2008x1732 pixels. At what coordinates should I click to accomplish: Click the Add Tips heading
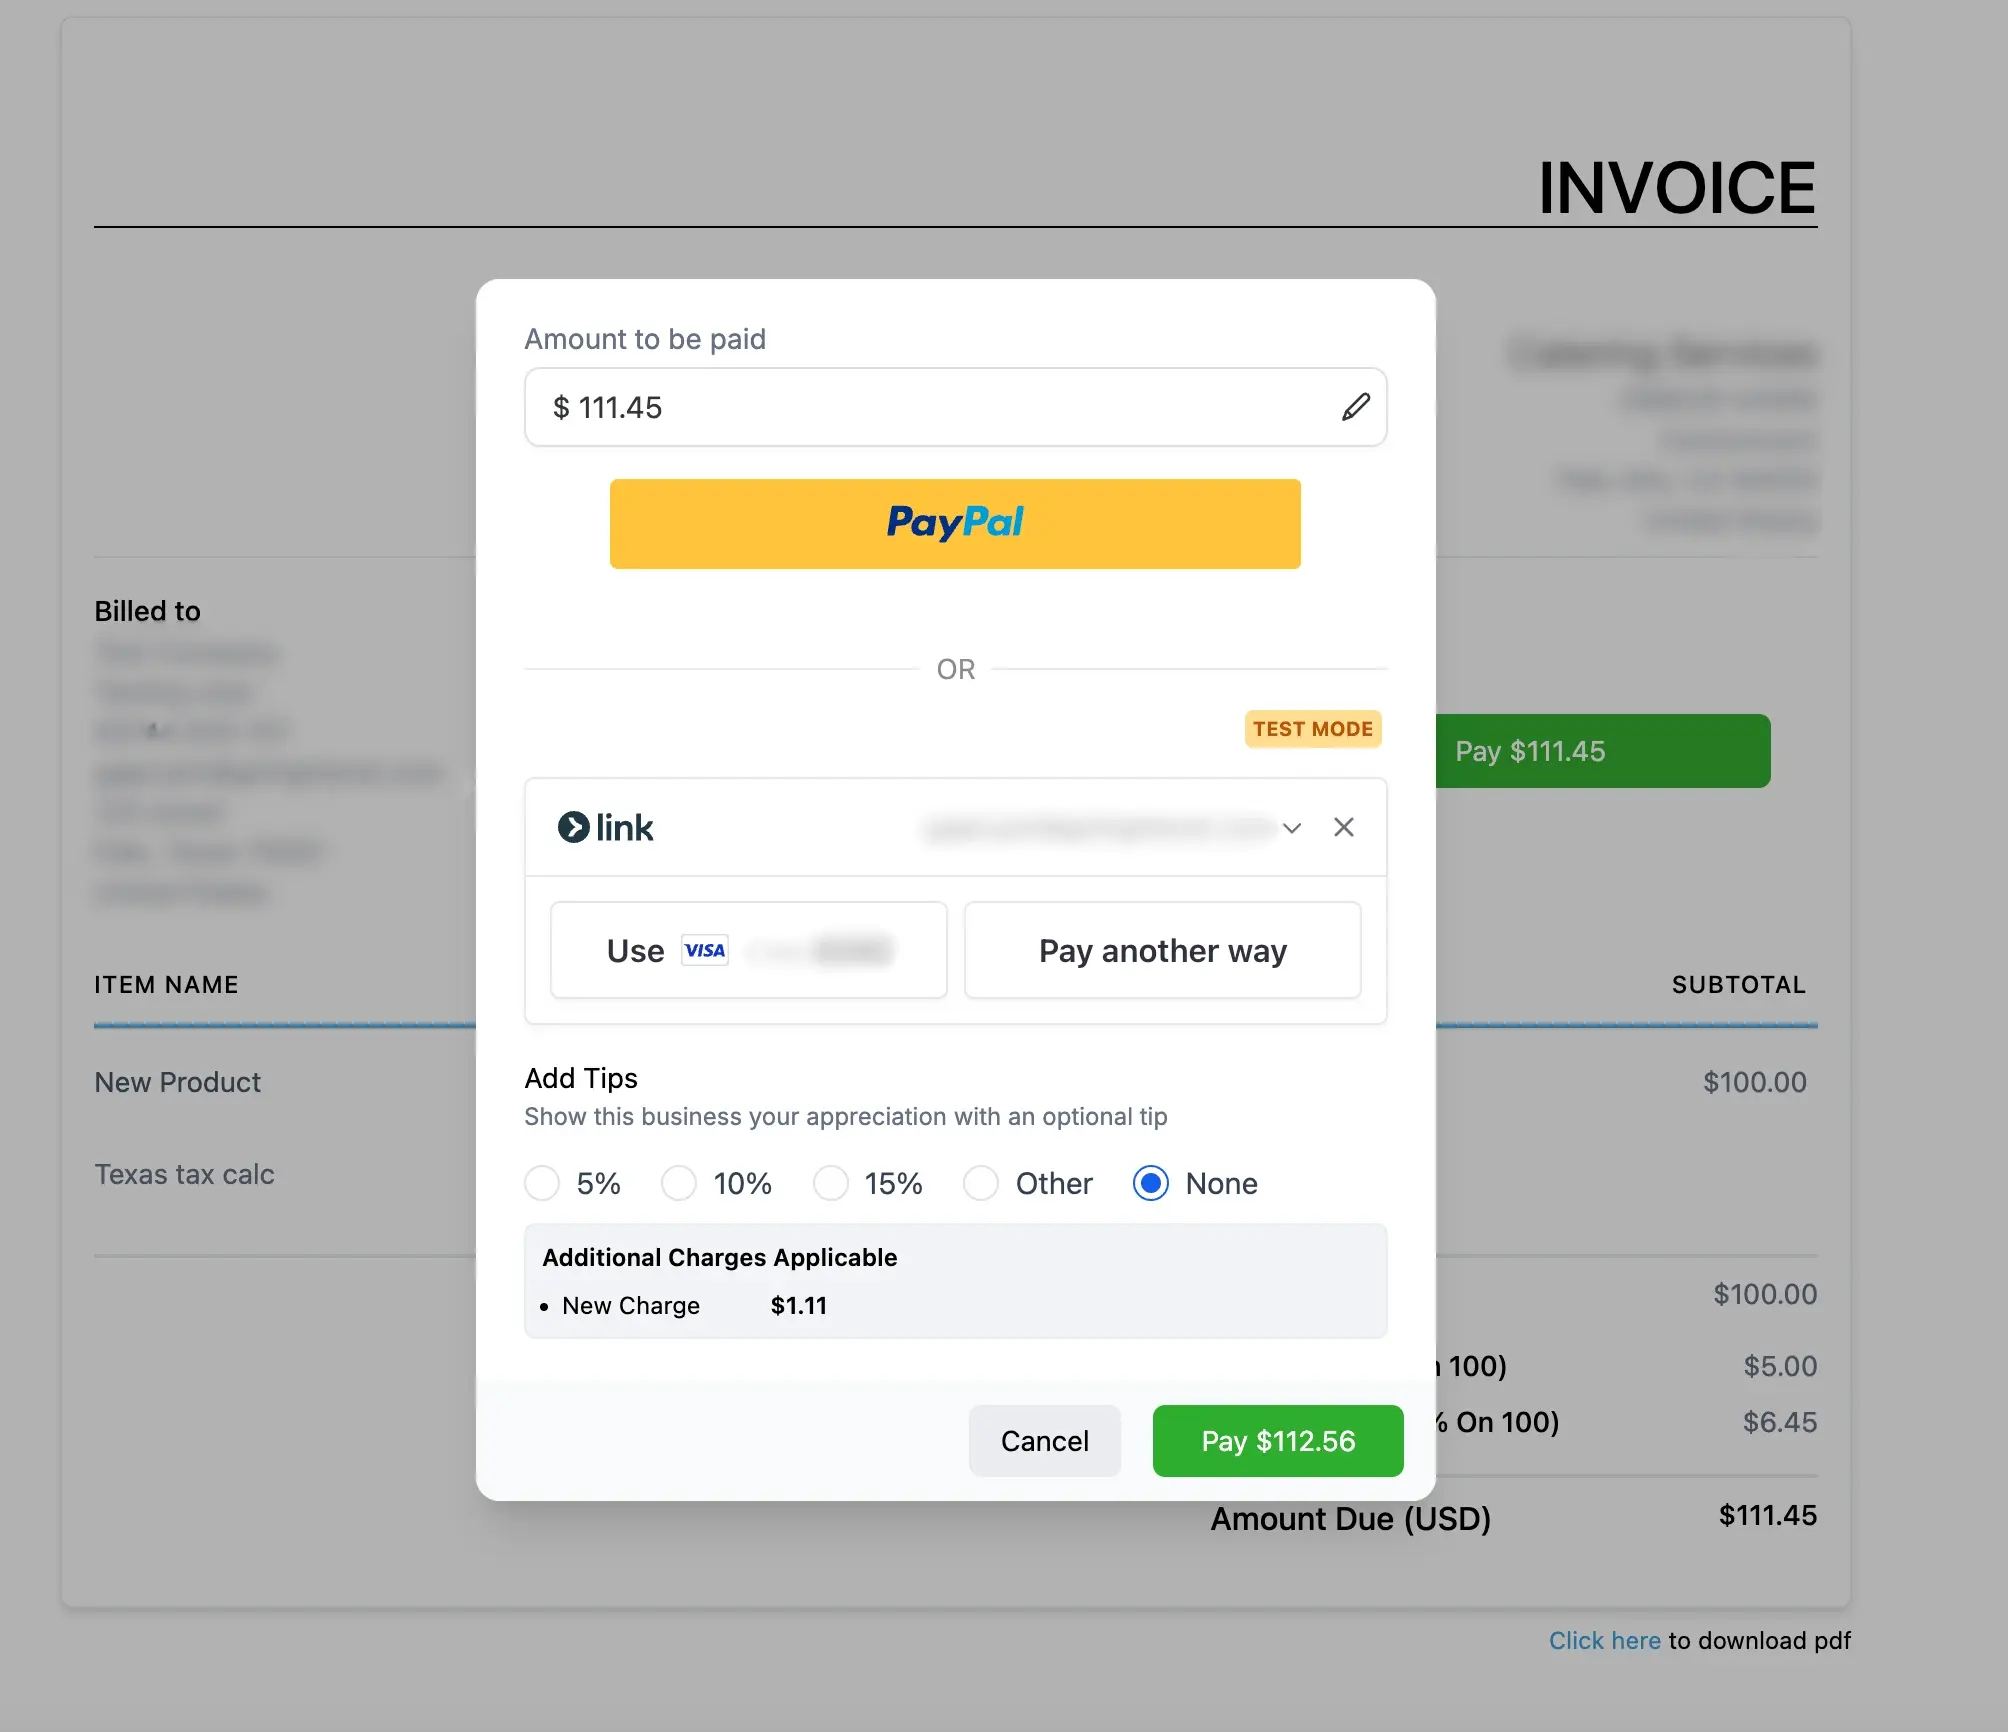pyautogui.click(x=581, y=1078)
